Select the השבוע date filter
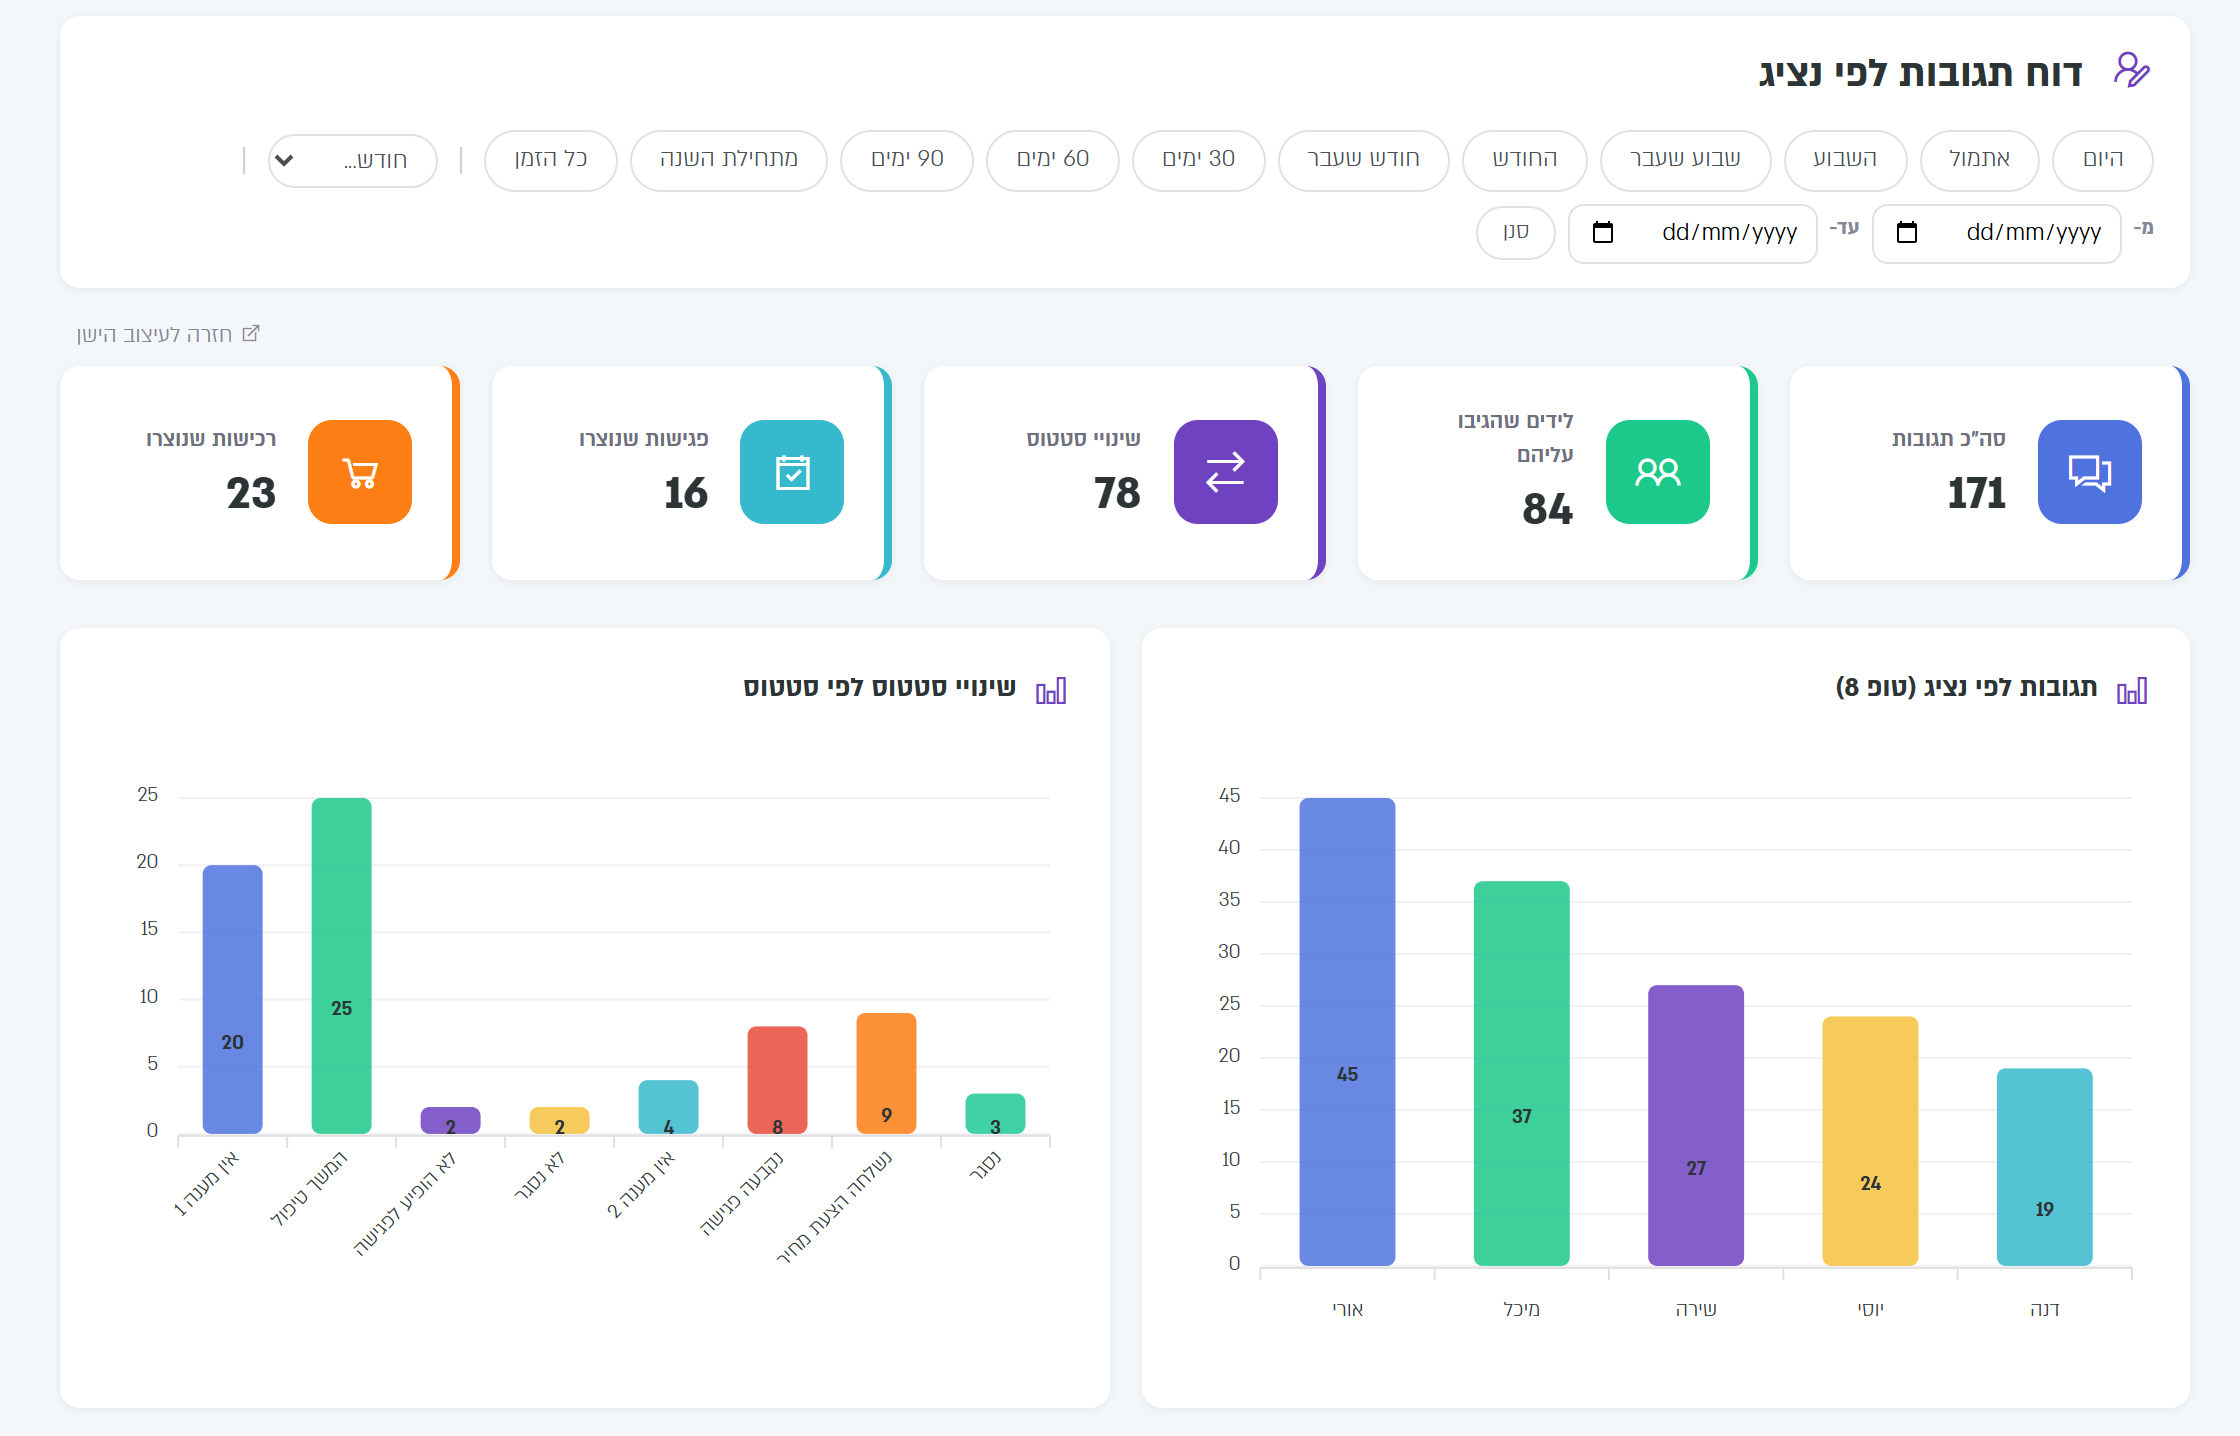Viewport: 2240px width, 1436px height. [x=1845, y=160]
